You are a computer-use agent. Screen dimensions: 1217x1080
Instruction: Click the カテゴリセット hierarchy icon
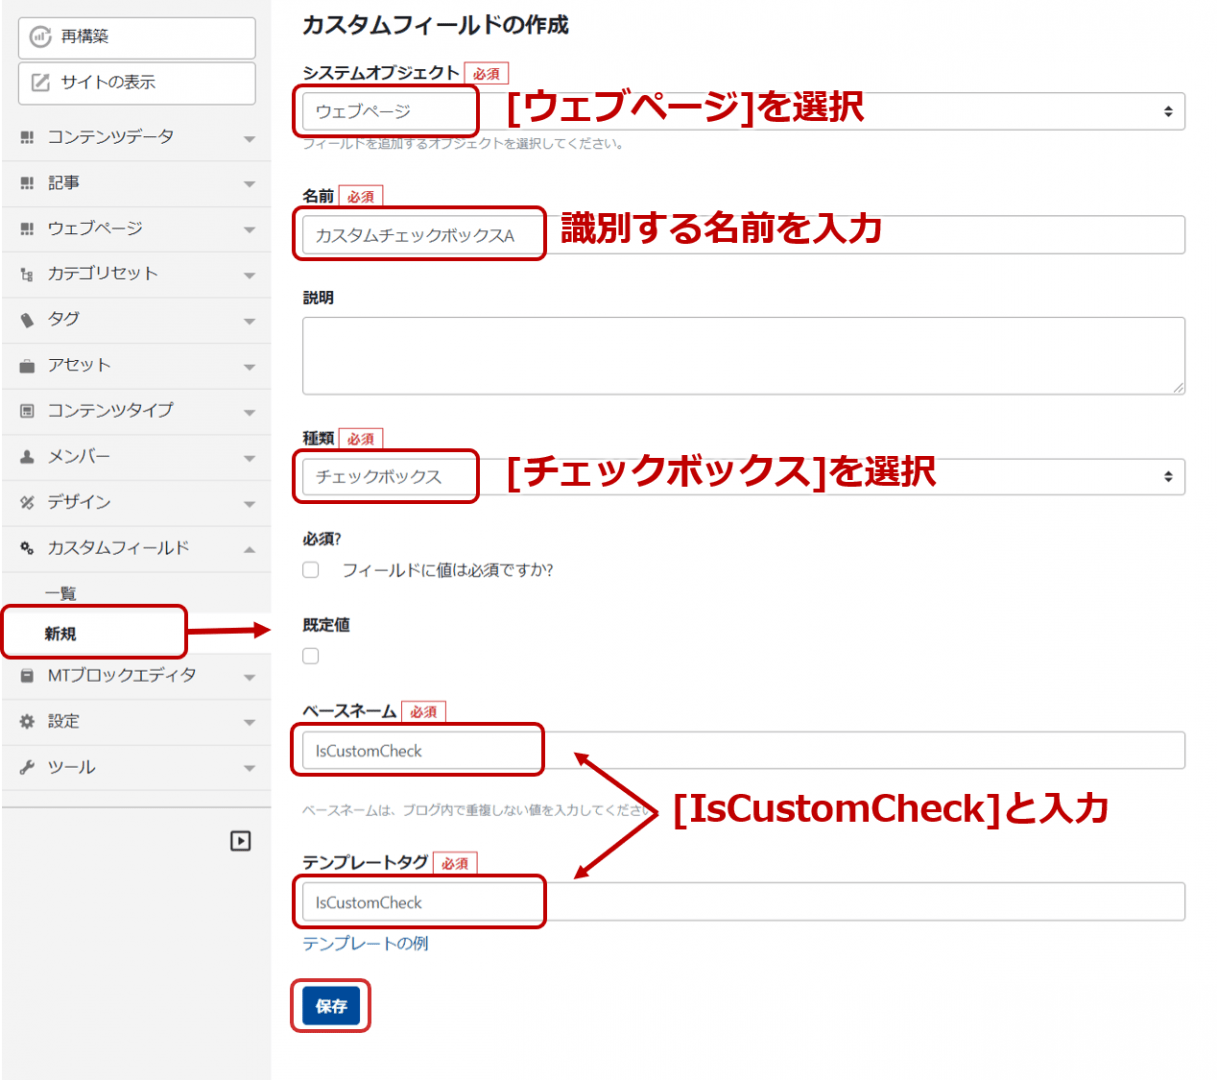[27, 274]
